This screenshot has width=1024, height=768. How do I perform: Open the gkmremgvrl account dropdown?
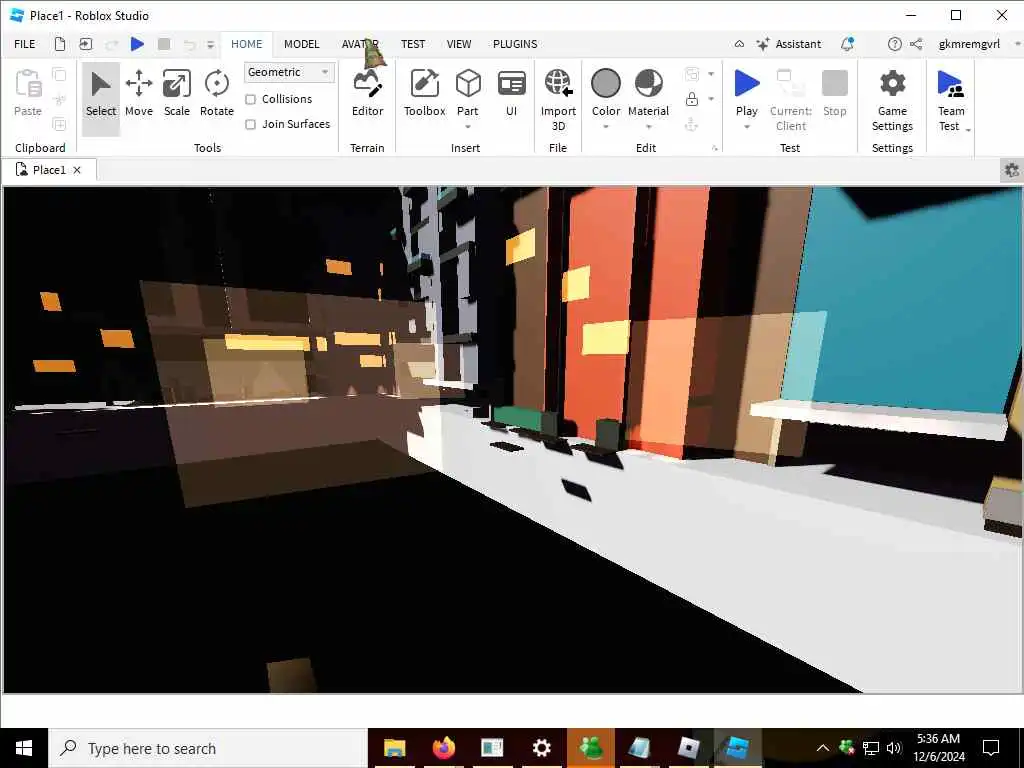[1017, 44]
